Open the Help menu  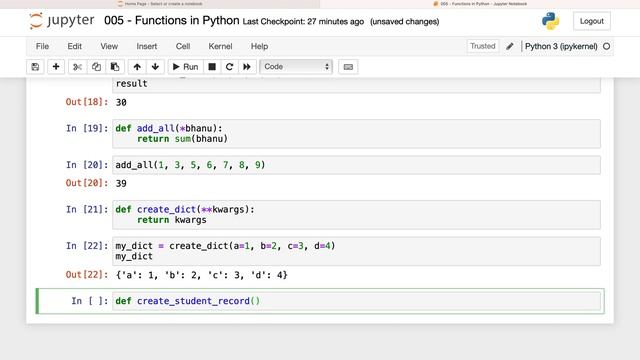pyautogui.click(x=259, y=46)
